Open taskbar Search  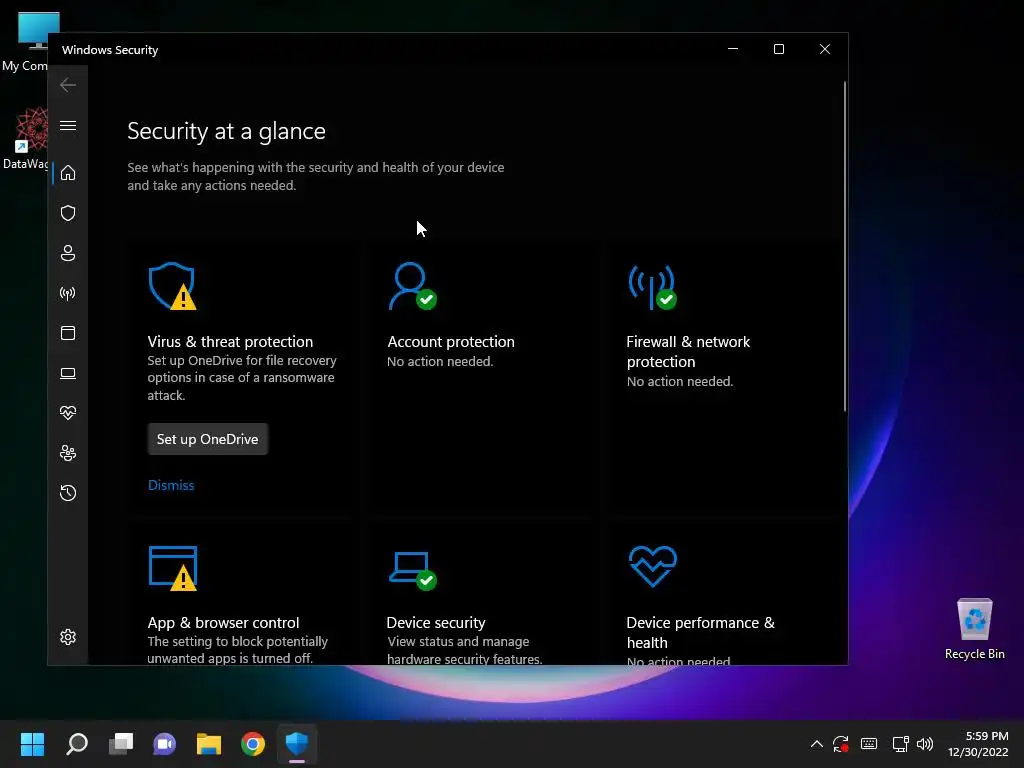(76, 744)
